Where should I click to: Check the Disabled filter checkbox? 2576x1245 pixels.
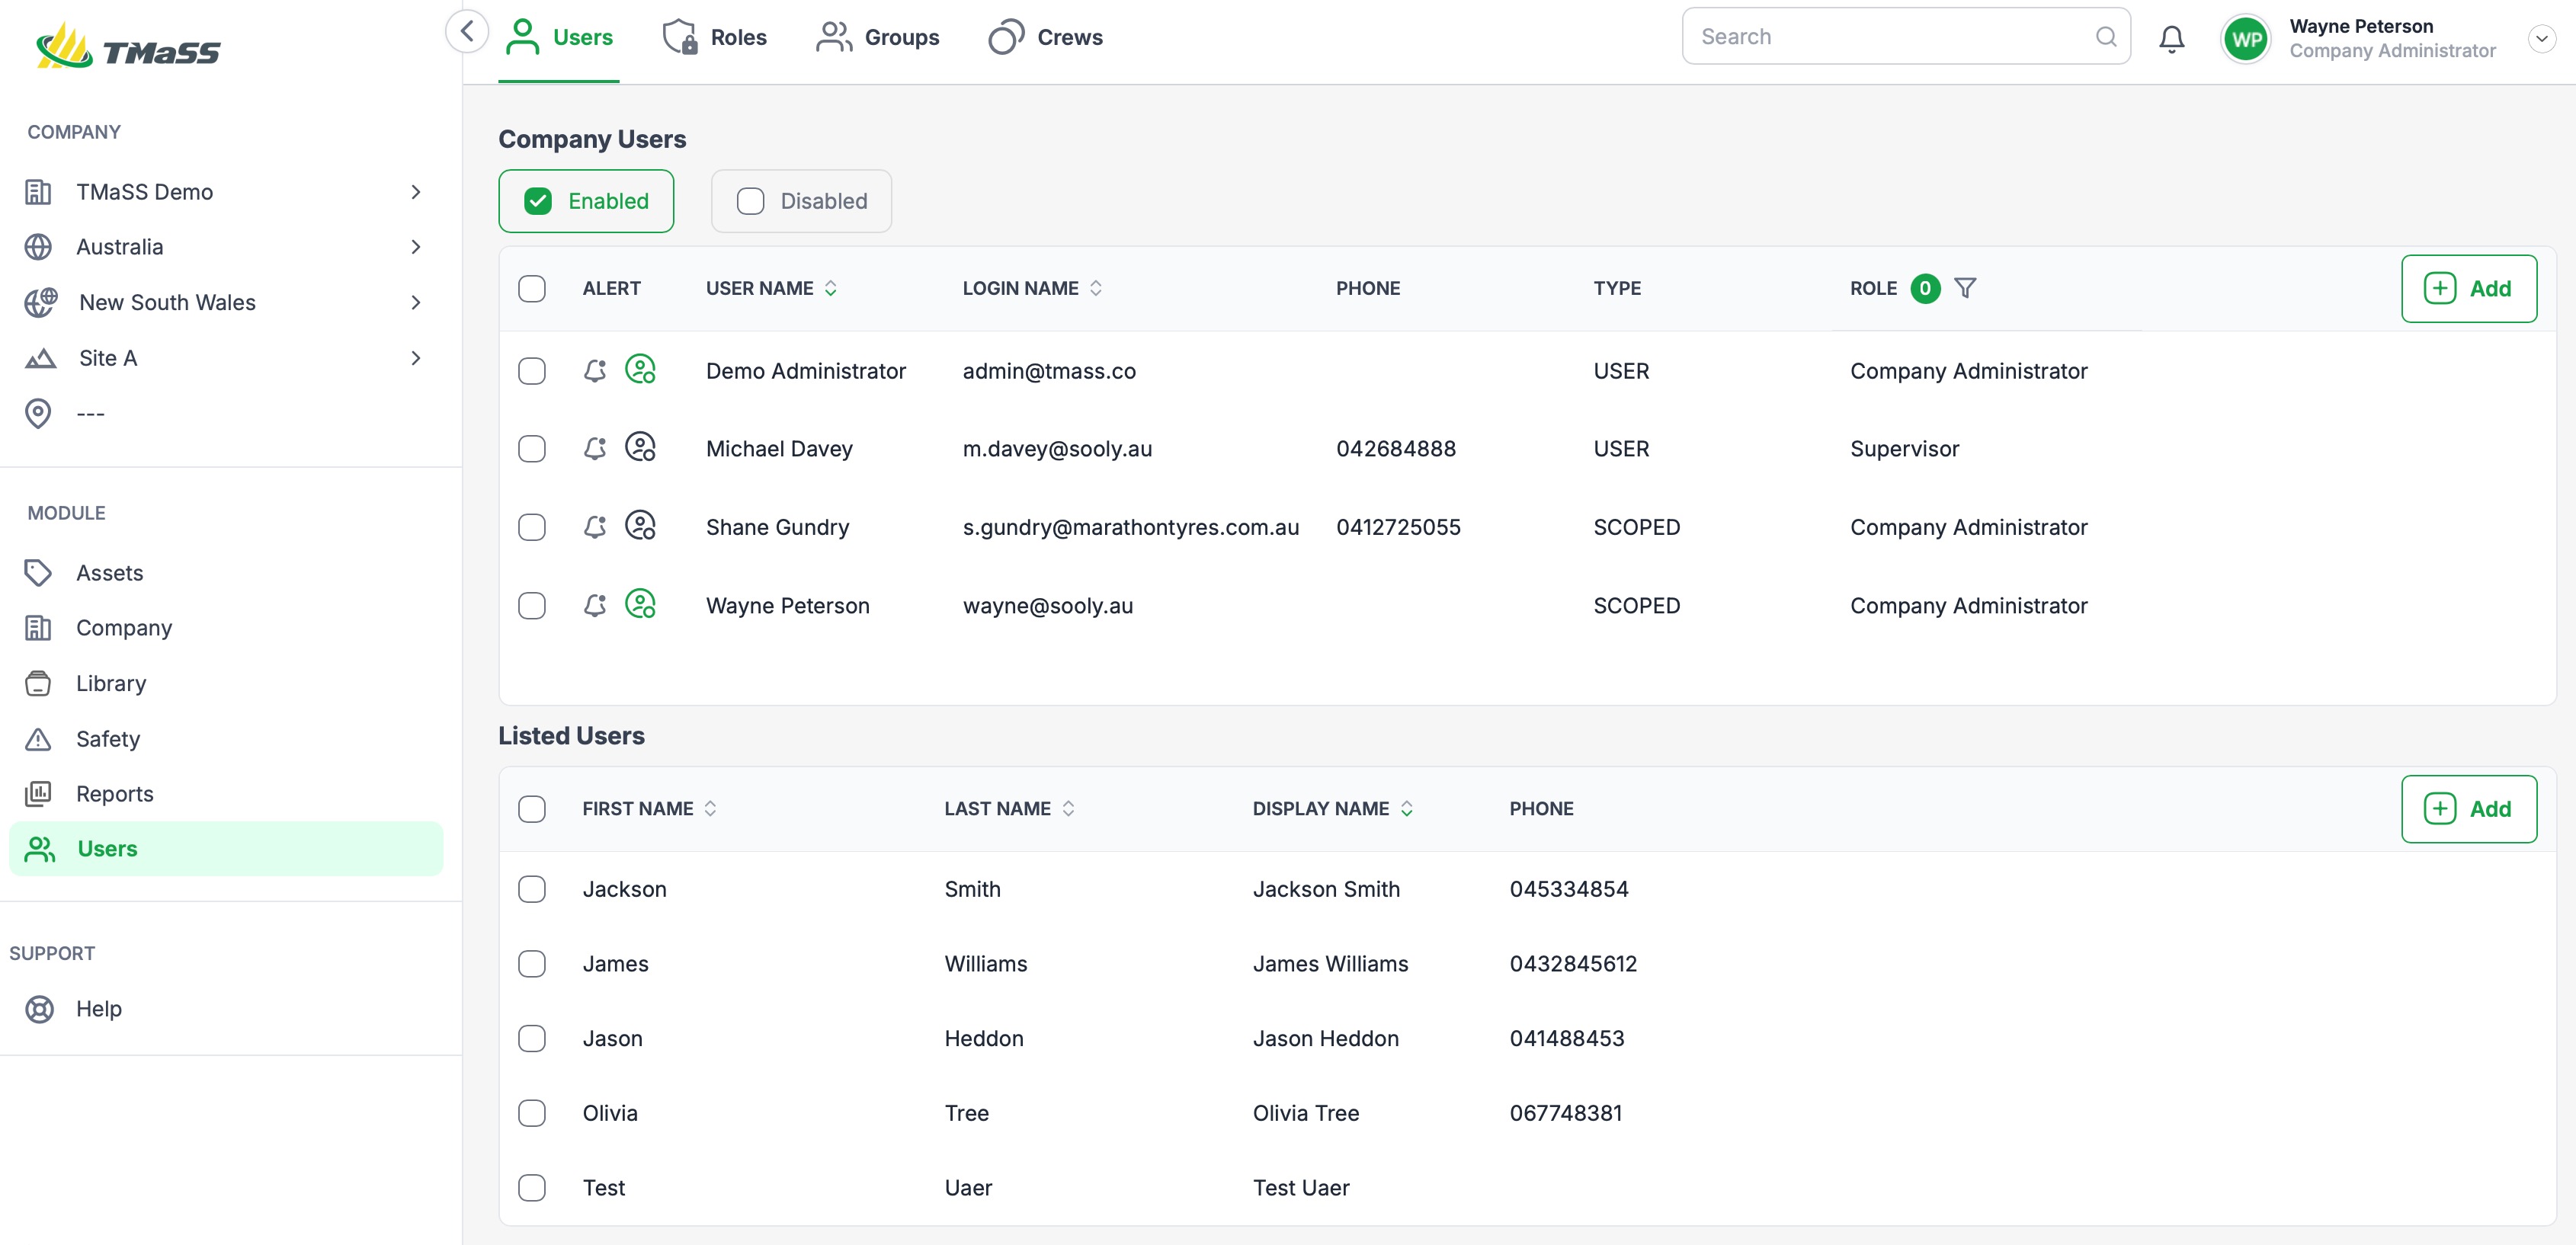750,201
